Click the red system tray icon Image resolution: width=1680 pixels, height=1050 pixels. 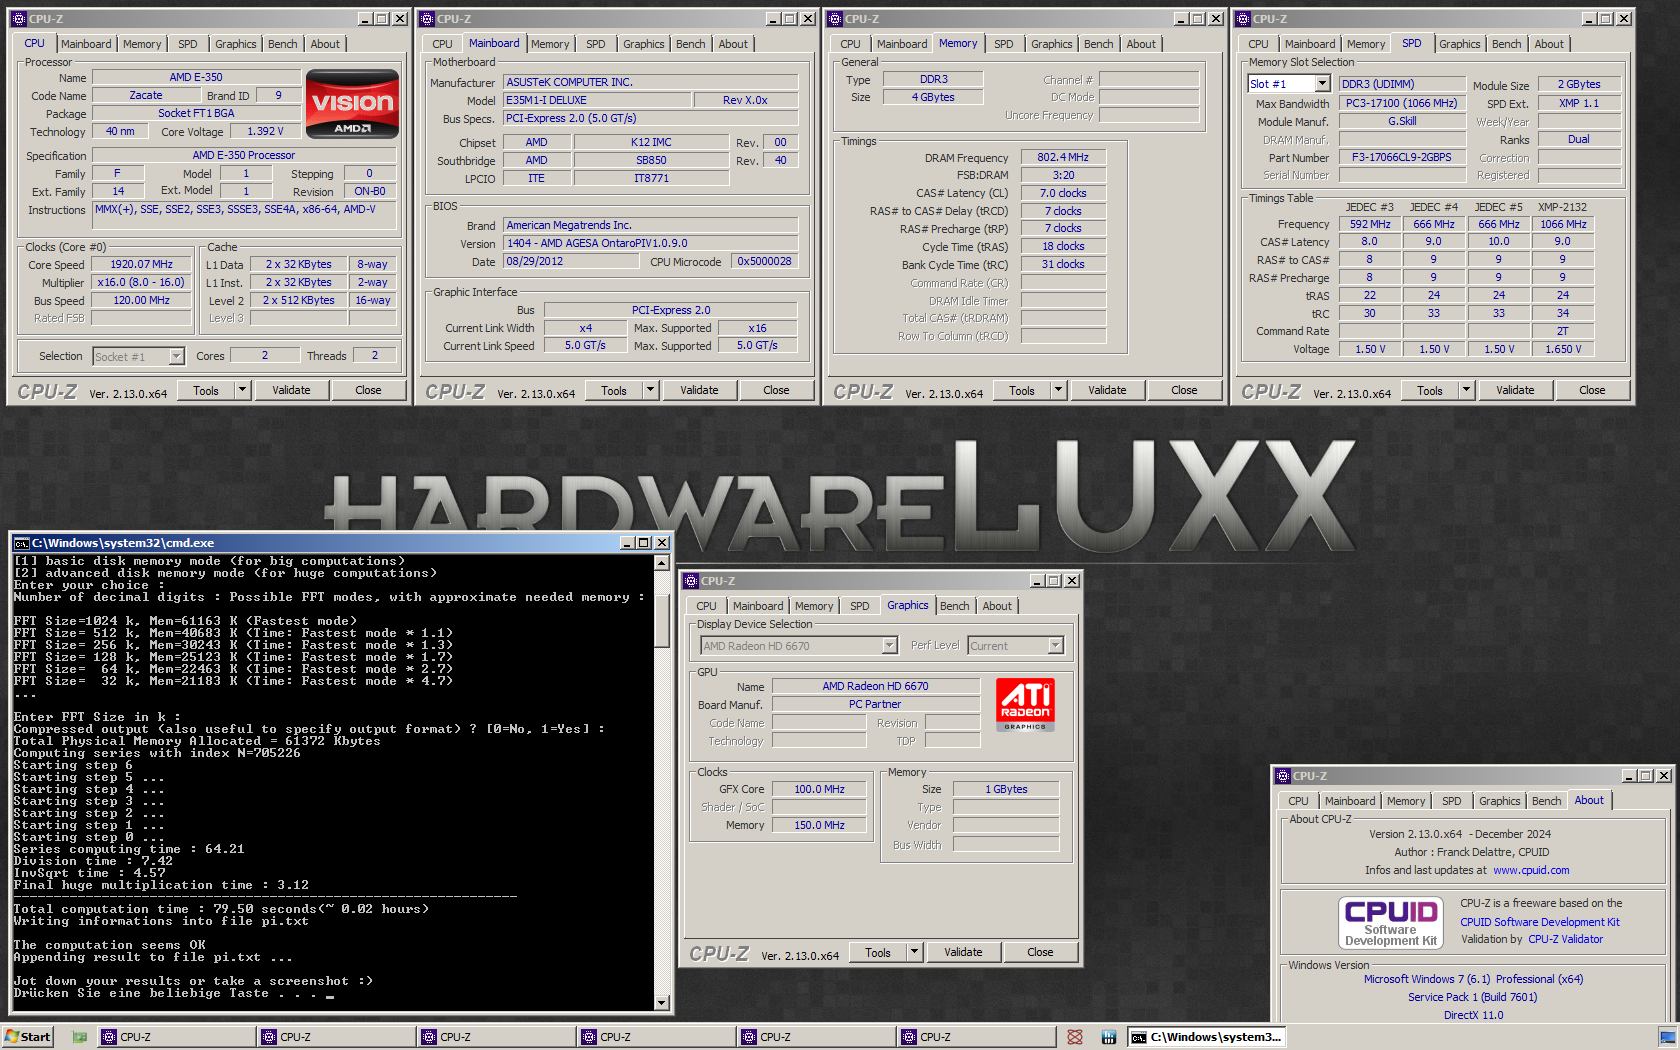point(1075,1037)
